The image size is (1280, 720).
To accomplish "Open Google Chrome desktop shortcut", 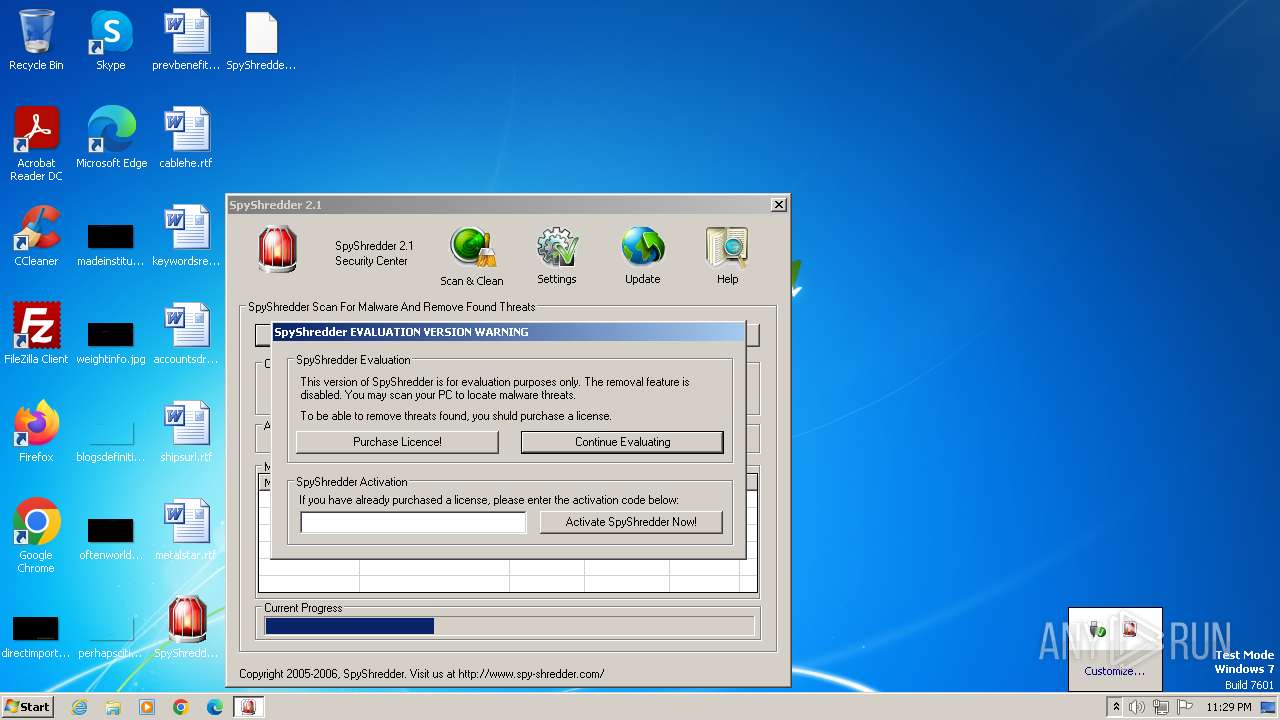I will point(36,536).
